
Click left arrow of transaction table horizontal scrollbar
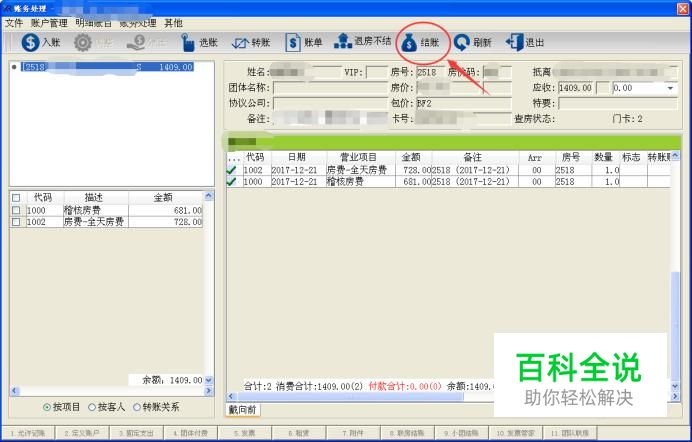(231, 396)
